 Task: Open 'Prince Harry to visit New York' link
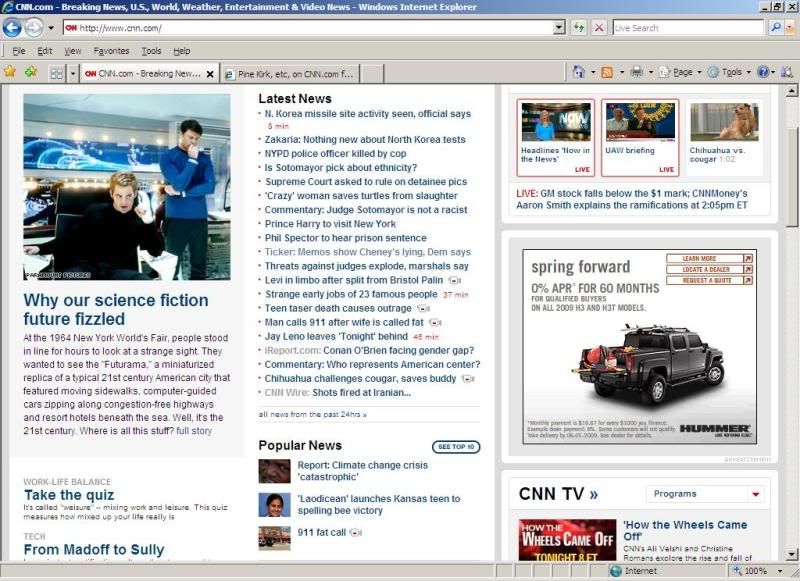coord(330,224)
